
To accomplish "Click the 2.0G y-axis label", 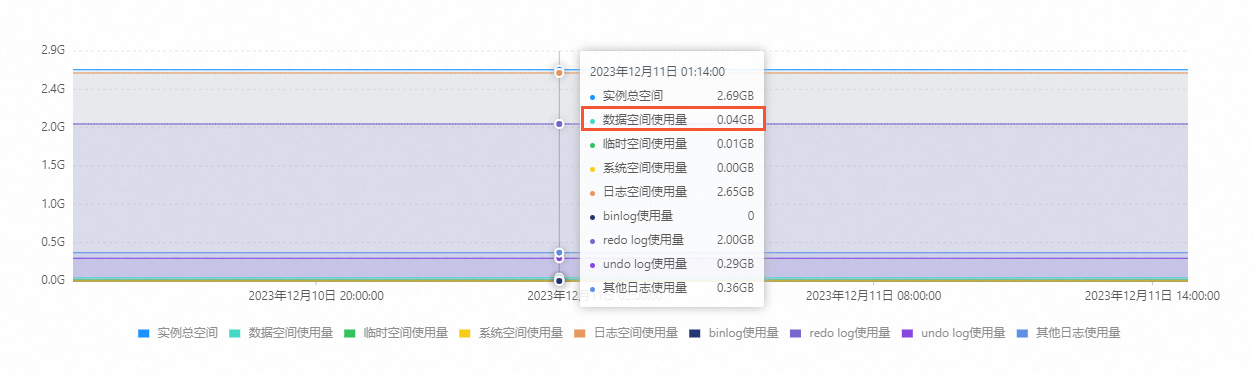I will pos(53,127).
